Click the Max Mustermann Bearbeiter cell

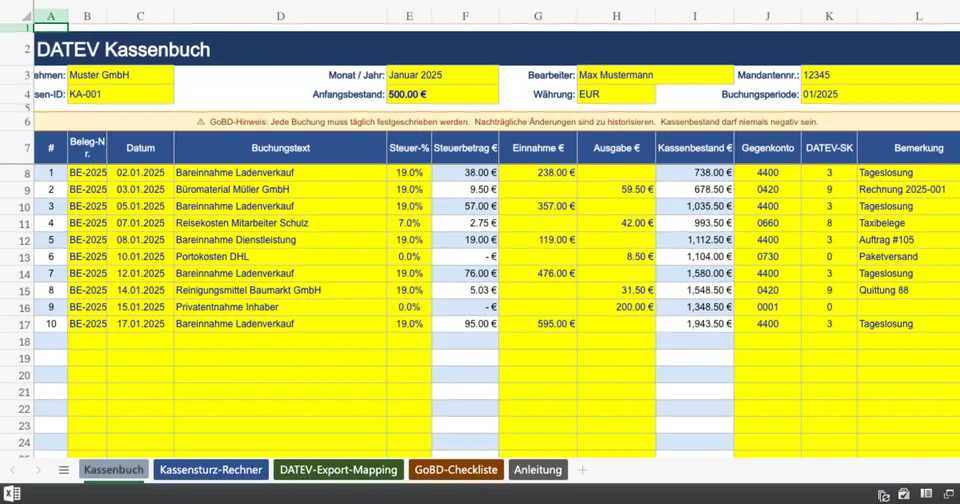(x=656, y=75)
